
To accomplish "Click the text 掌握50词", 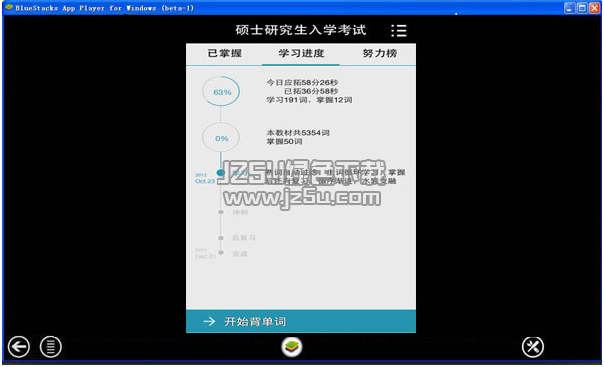I will pos(284,142).
